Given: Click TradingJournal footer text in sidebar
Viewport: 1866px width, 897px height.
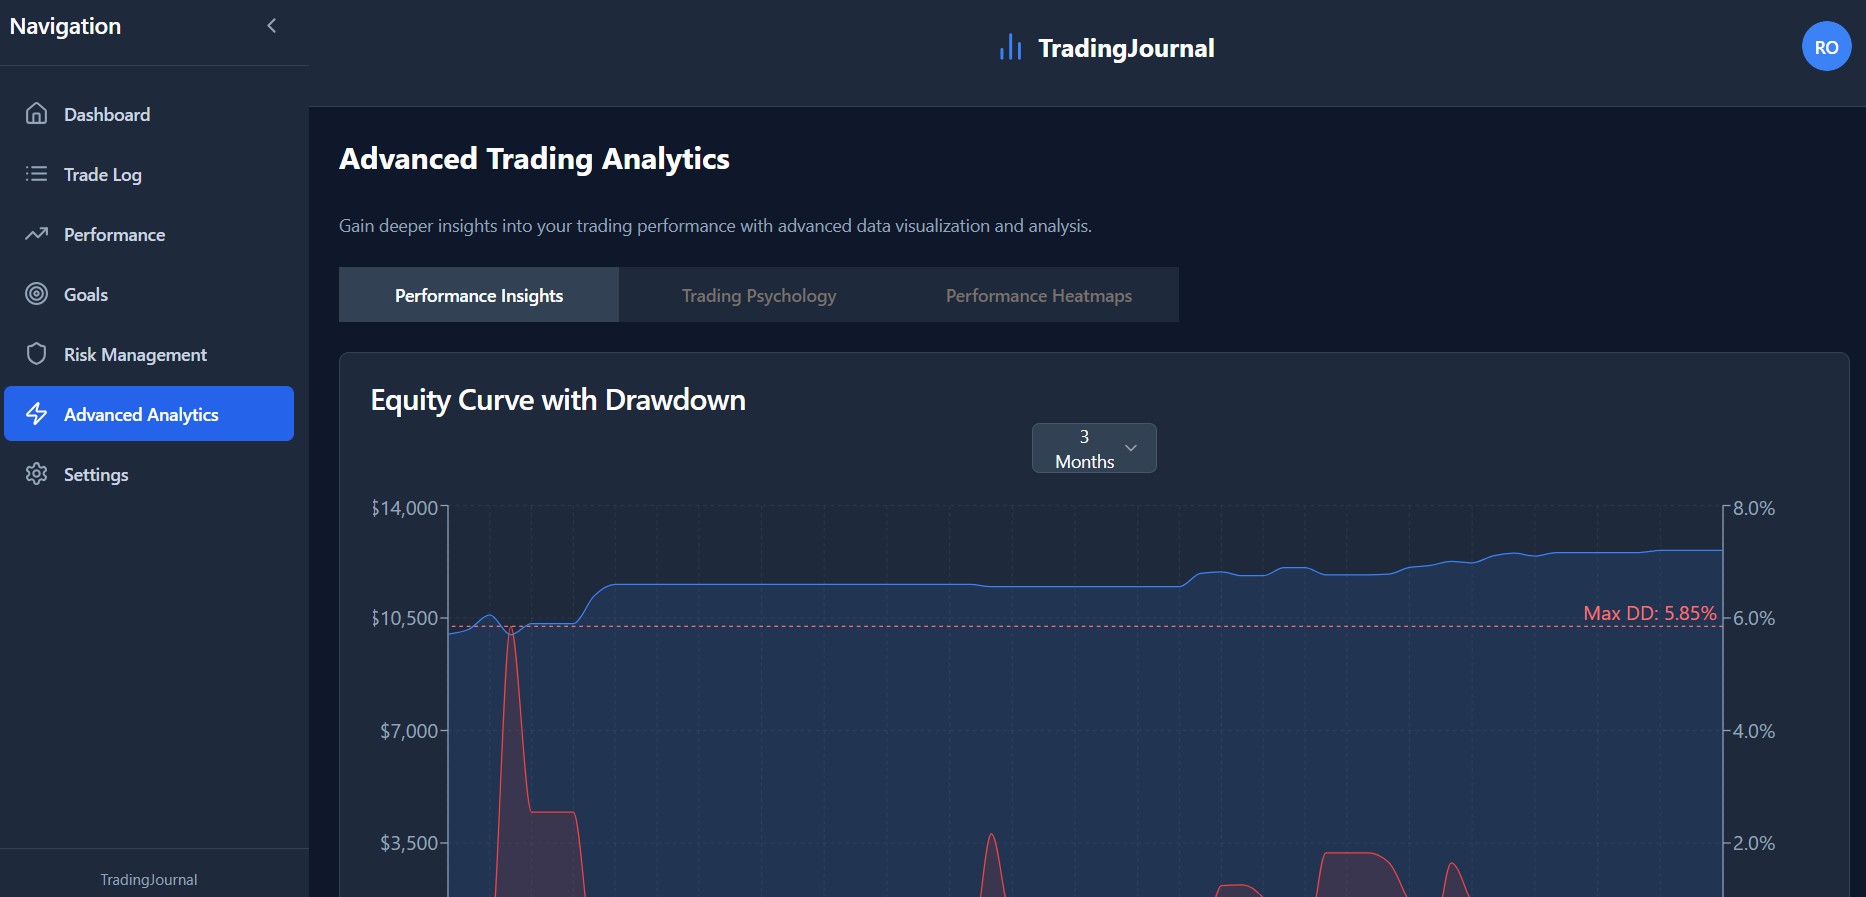Looking at the screenshot, I should click(x=149, y=880).
